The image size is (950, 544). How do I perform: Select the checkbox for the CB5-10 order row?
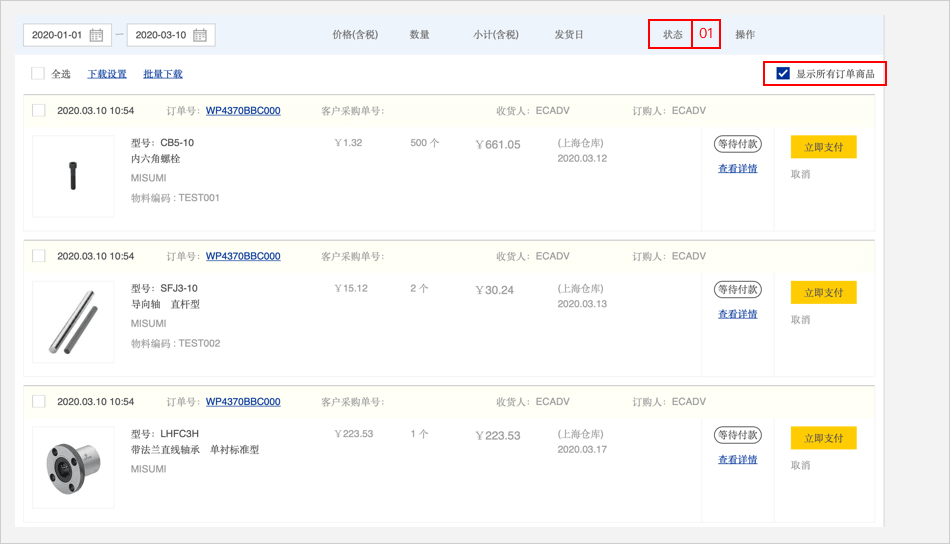click(x=38, y=110)
